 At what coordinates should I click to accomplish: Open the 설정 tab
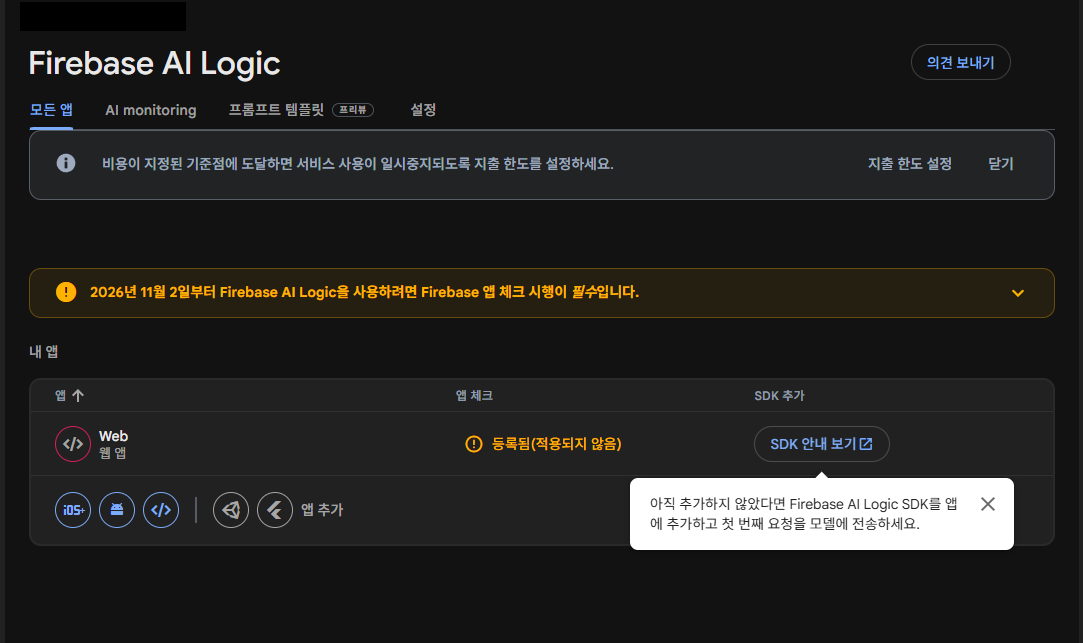coord(423,110)
